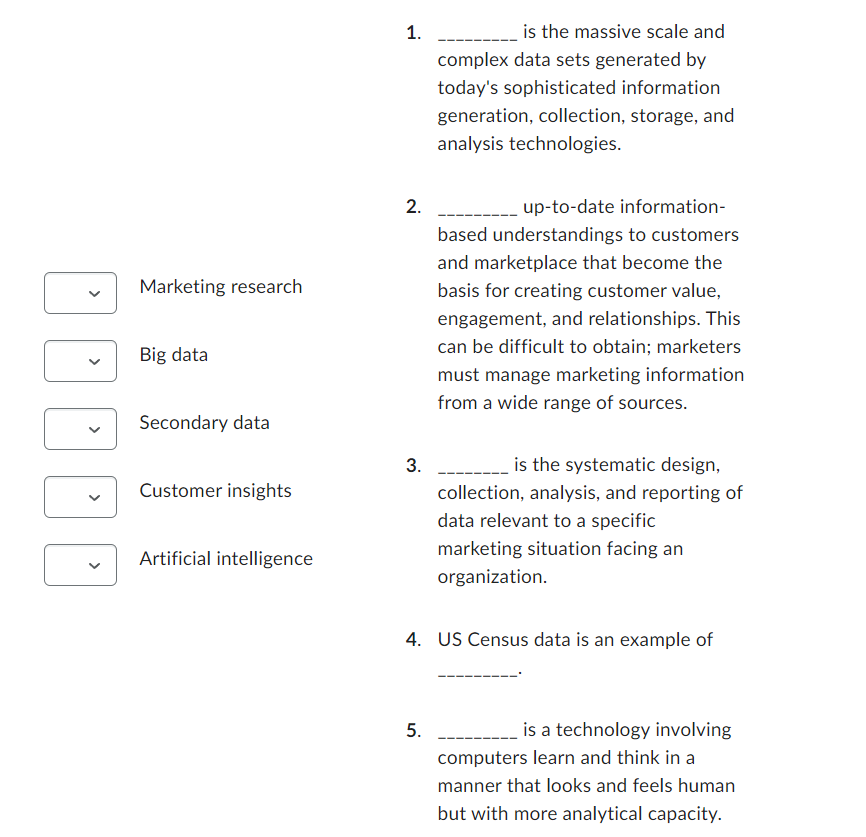Click the Secondary data term label
This screenshot has width=866, height=837.
204,422
